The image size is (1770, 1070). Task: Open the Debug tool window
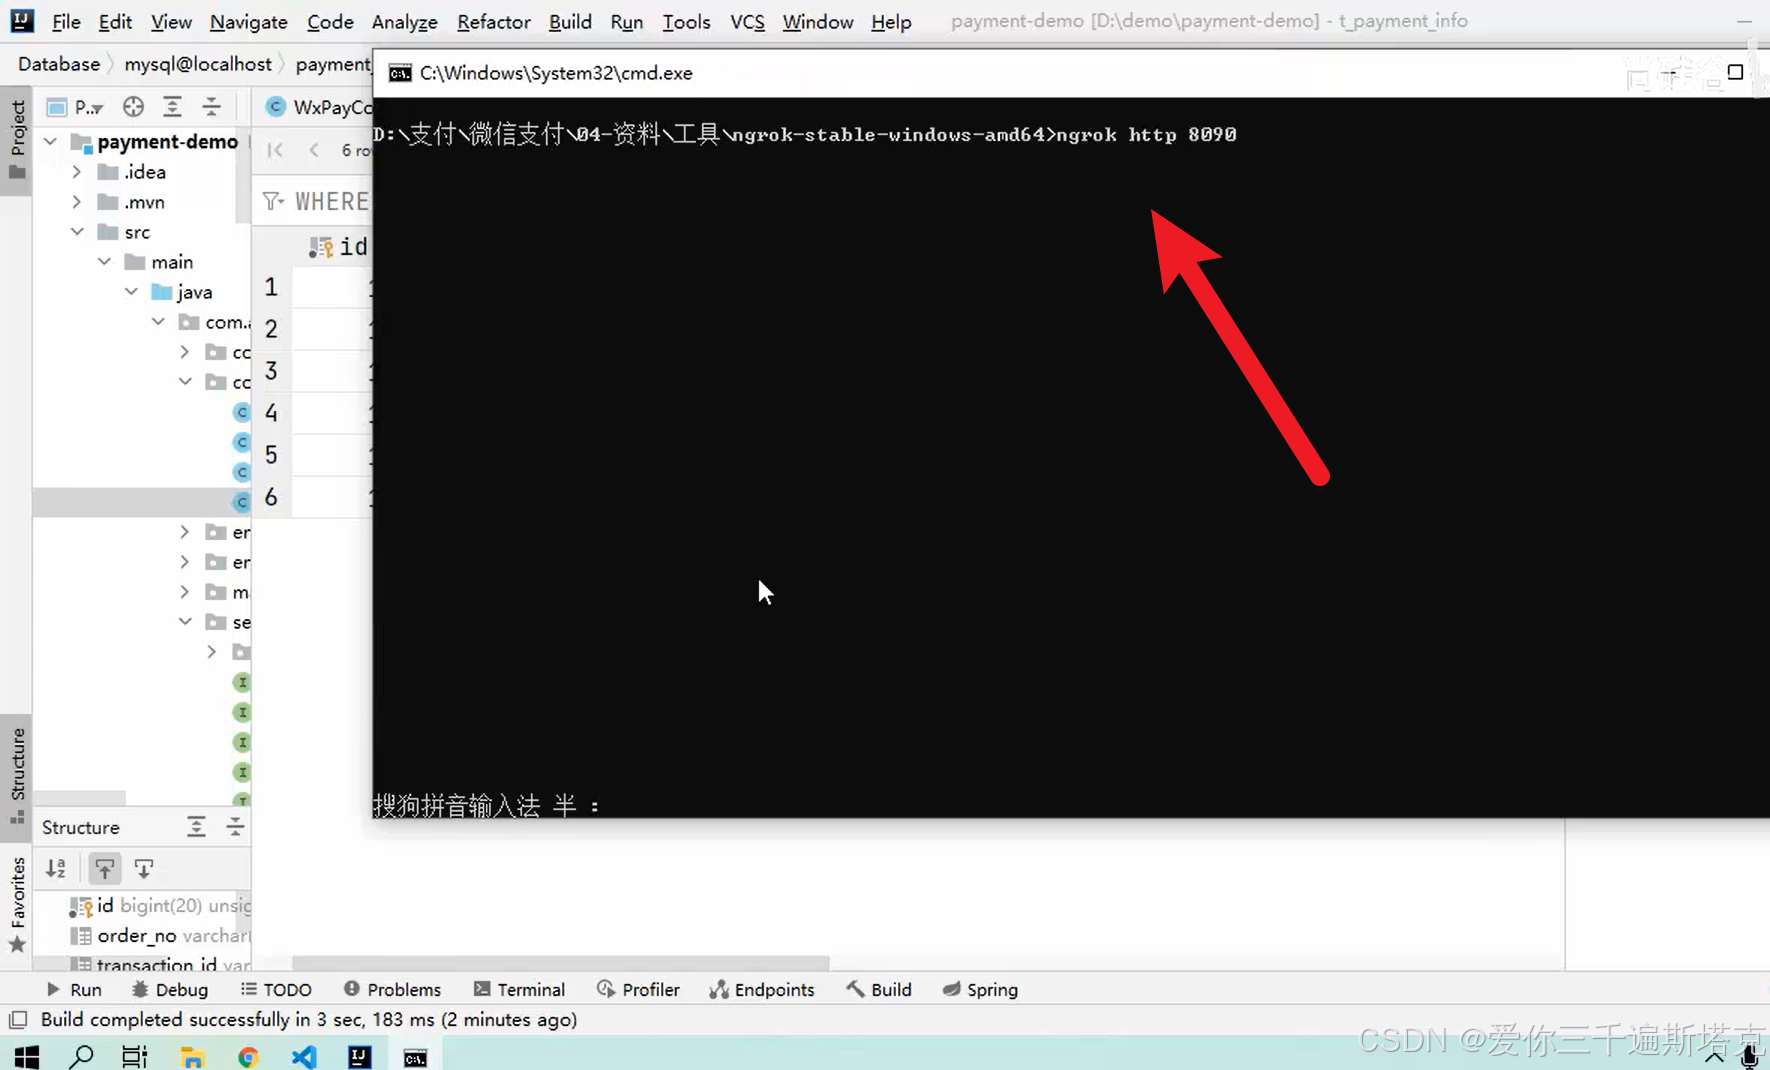click(x=170, y=989)
